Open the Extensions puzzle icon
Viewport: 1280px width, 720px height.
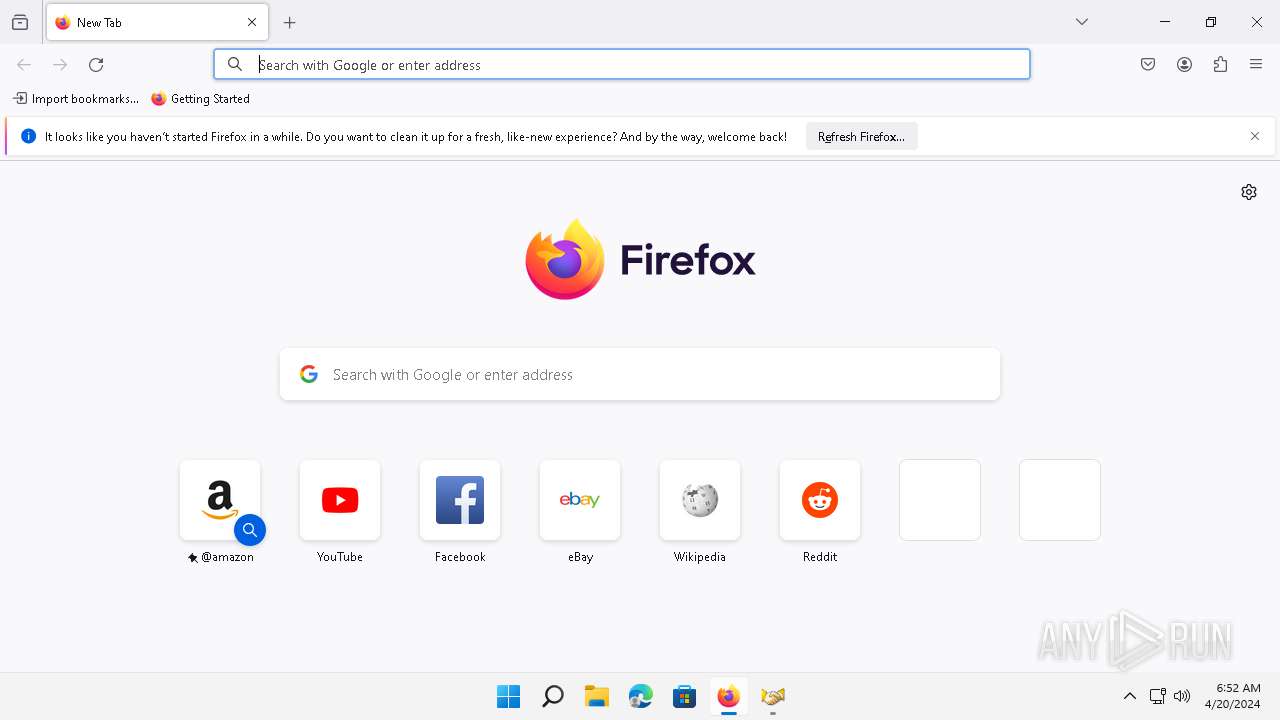(x=1220, y=65)
